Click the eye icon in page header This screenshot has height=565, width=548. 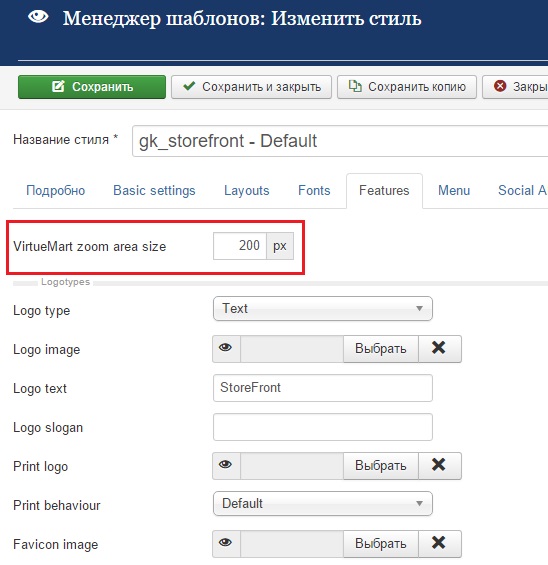(x=38, y=17)
